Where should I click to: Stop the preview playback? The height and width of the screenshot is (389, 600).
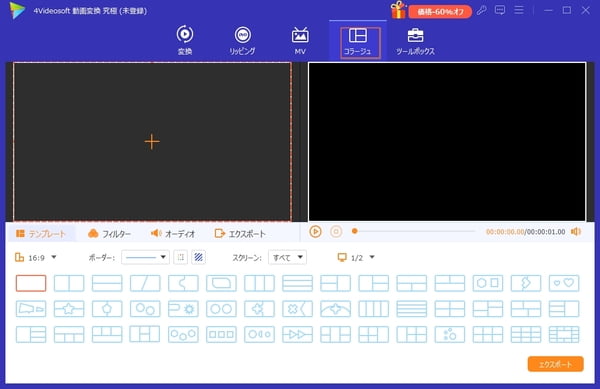[336, 231]
